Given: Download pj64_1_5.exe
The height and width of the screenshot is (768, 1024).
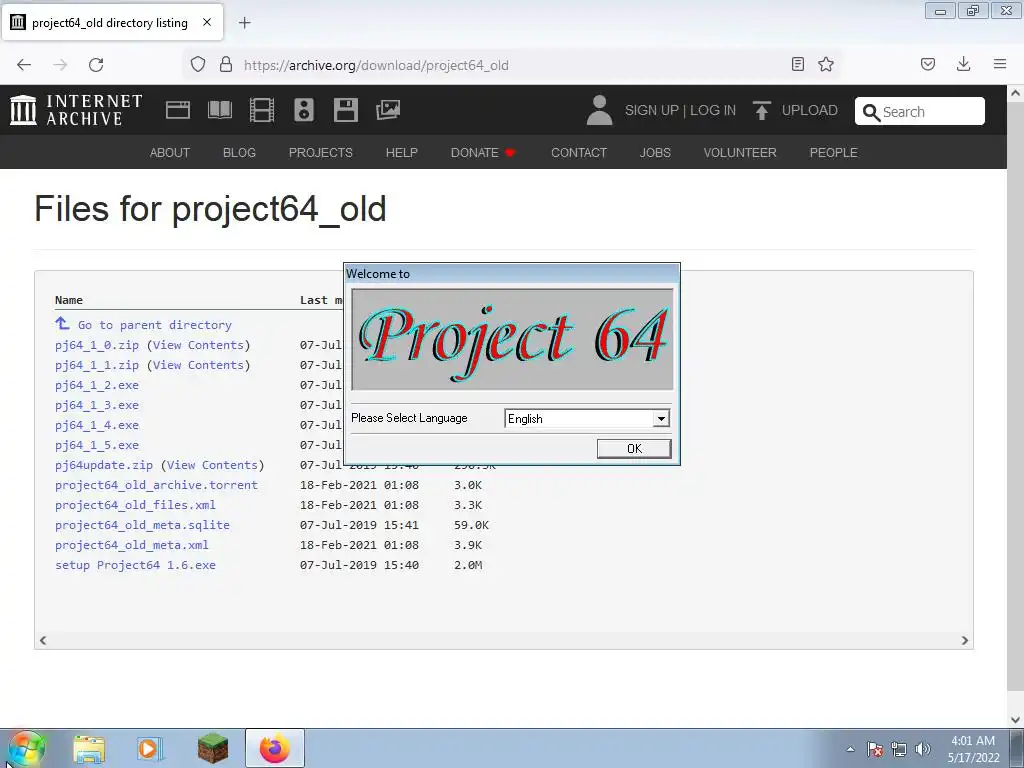Looking at the screenshot, I should click(97, 445).
